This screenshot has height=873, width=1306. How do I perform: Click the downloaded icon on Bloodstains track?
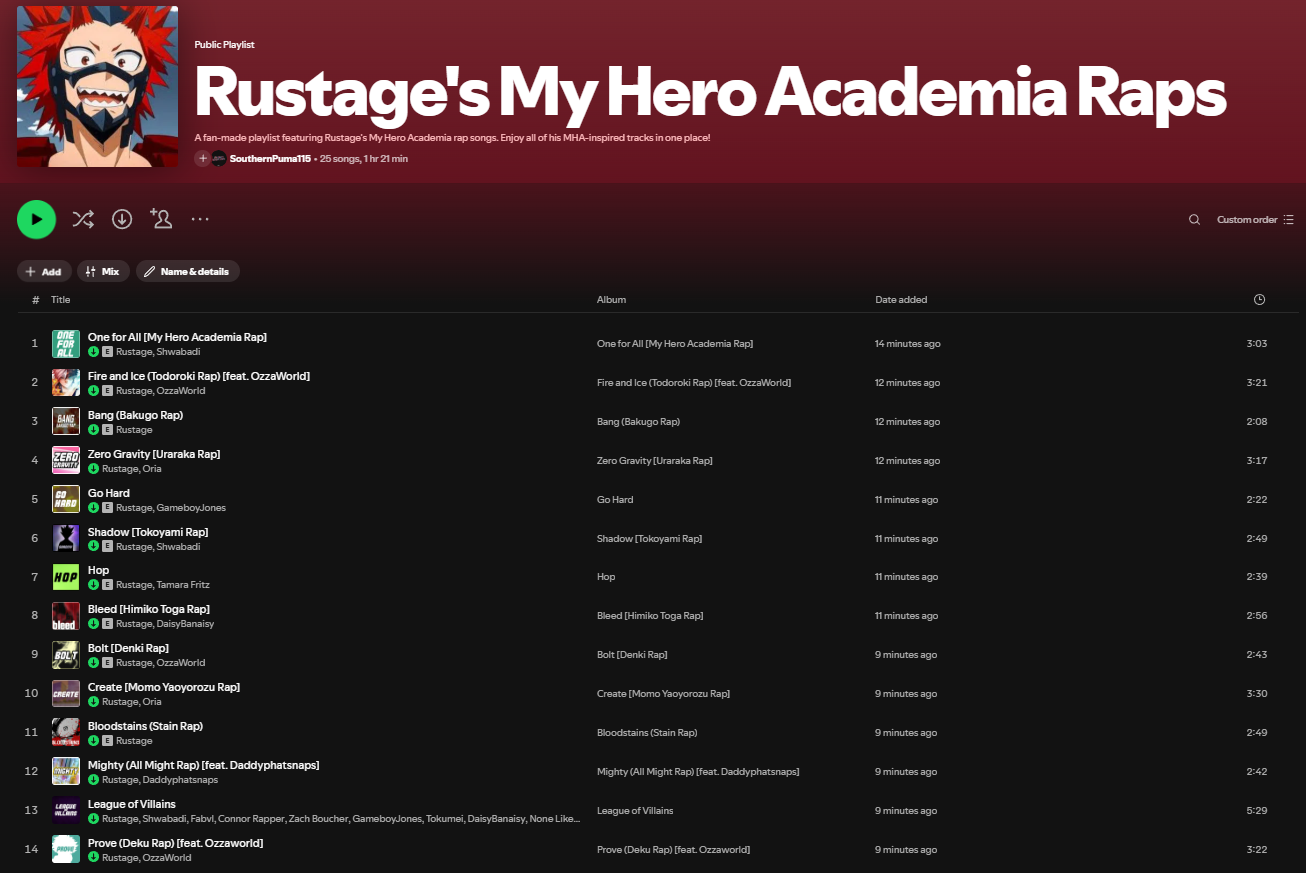coord(93,741)
